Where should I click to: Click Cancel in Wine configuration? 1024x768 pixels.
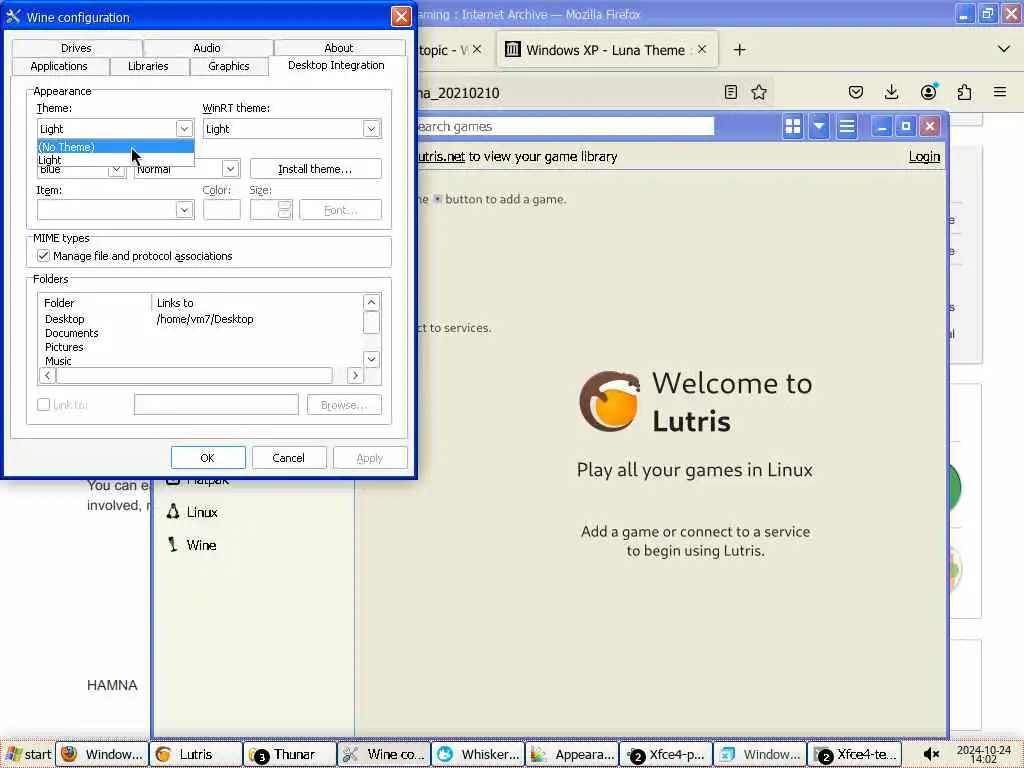pyautogui.click(x=289, y=458)
